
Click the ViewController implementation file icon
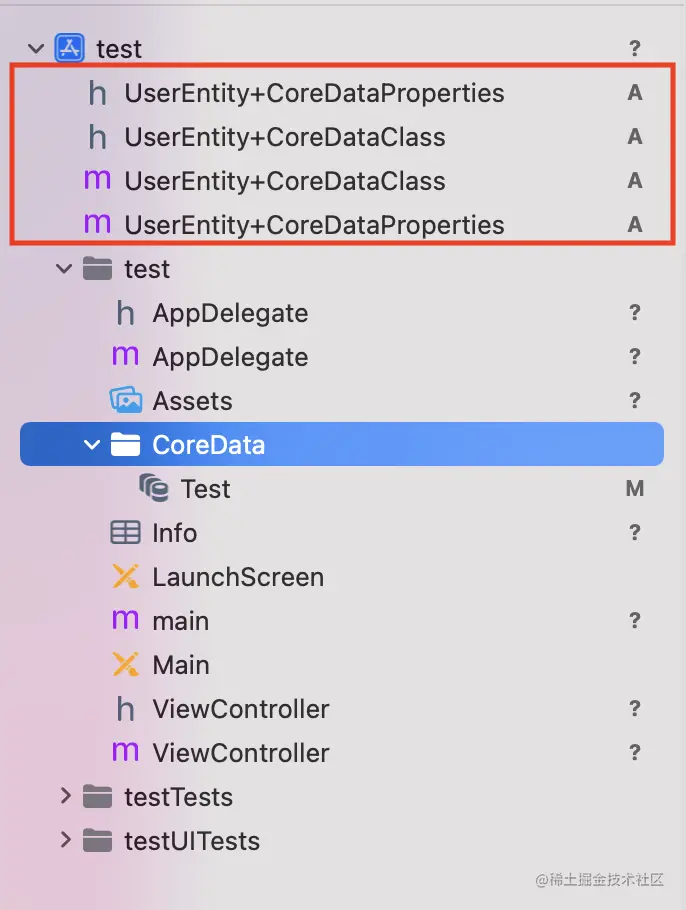125,753
